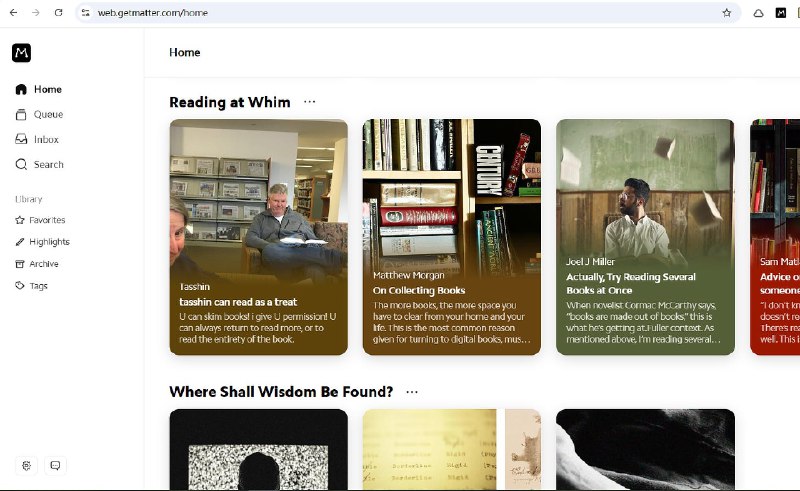Click the Matter logo in the sidebar
Screen dimensions: 800x491
coord(21,53)
